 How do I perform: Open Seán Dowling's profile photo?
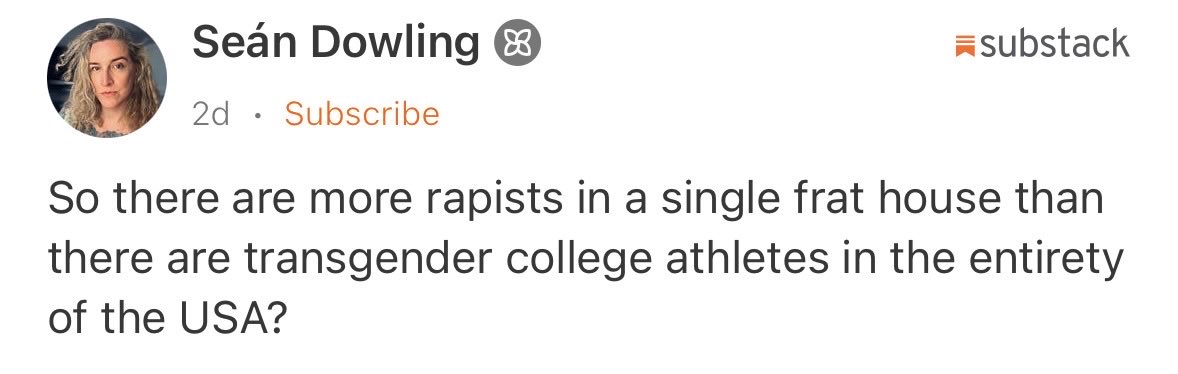107,78
